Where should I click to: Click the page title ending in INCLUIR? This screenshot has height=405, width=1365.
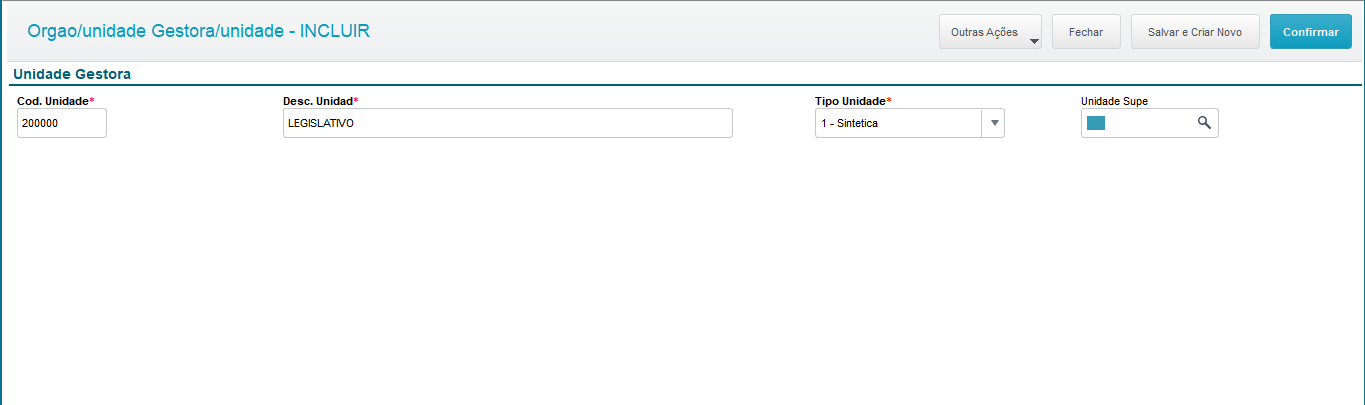point(199,31)
